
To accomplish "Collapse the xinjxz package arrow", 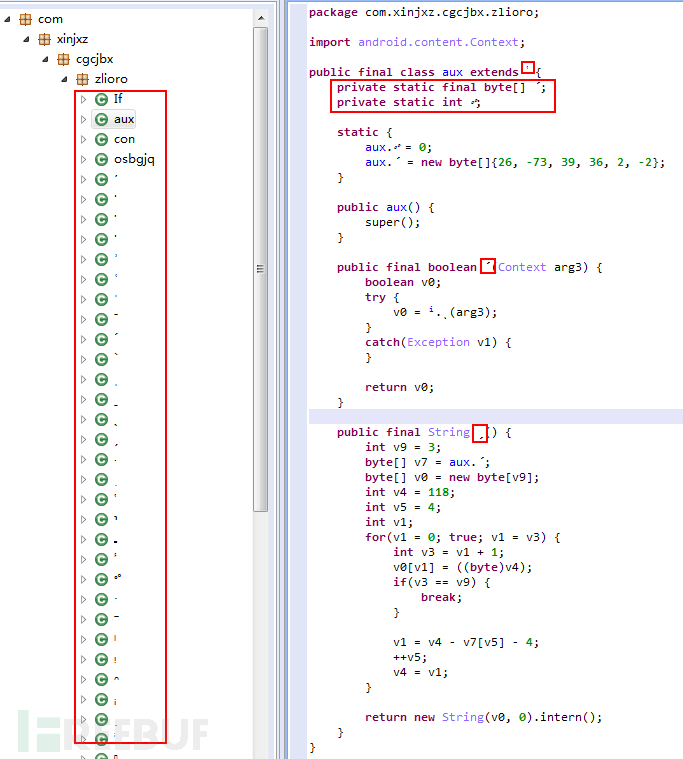I will pos(27,39).
